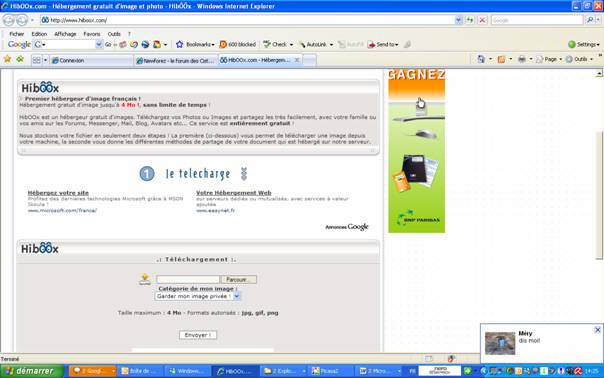This screenshot has height=378, width=604.
Task: Click the file path input field
Action: [x=188, y=279]
